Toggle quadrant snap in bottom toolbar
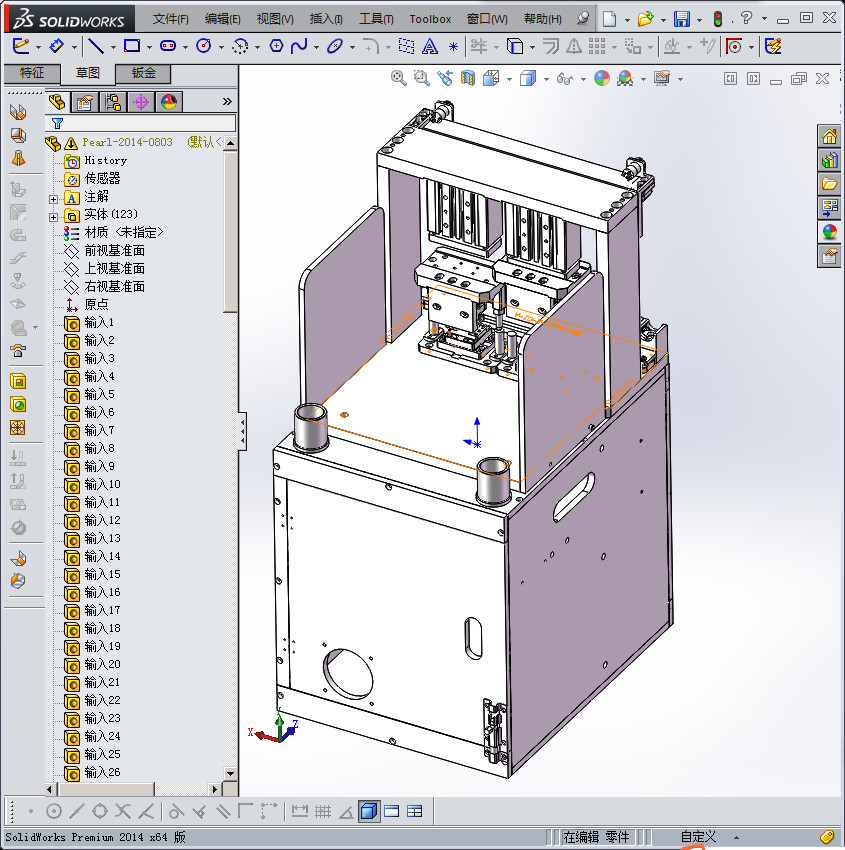 [x=100, y=812]
